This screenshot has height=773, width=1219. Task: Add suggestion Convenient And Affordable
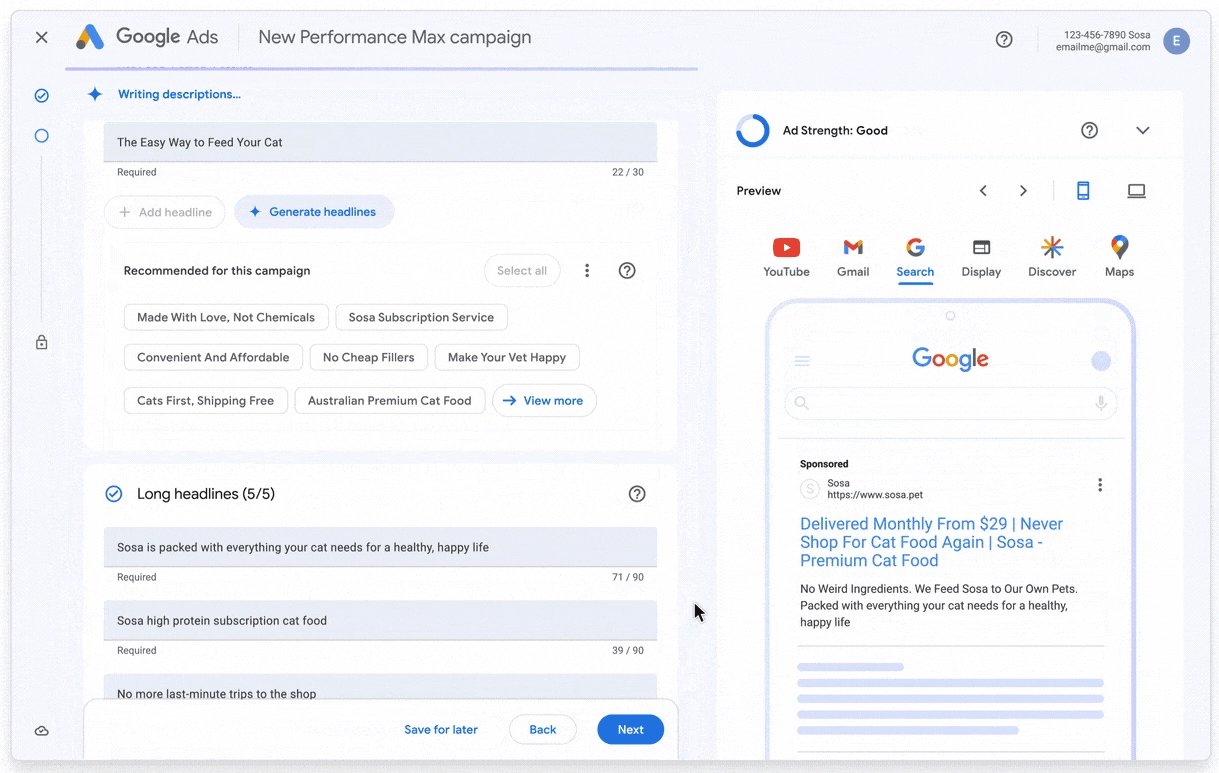[x=213, y=357]
